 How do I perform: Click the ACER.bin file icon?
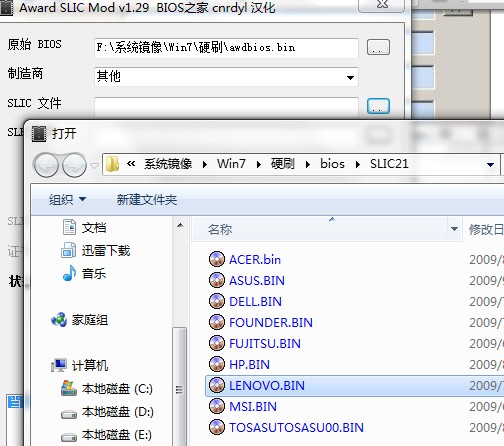tap(217, 259)
